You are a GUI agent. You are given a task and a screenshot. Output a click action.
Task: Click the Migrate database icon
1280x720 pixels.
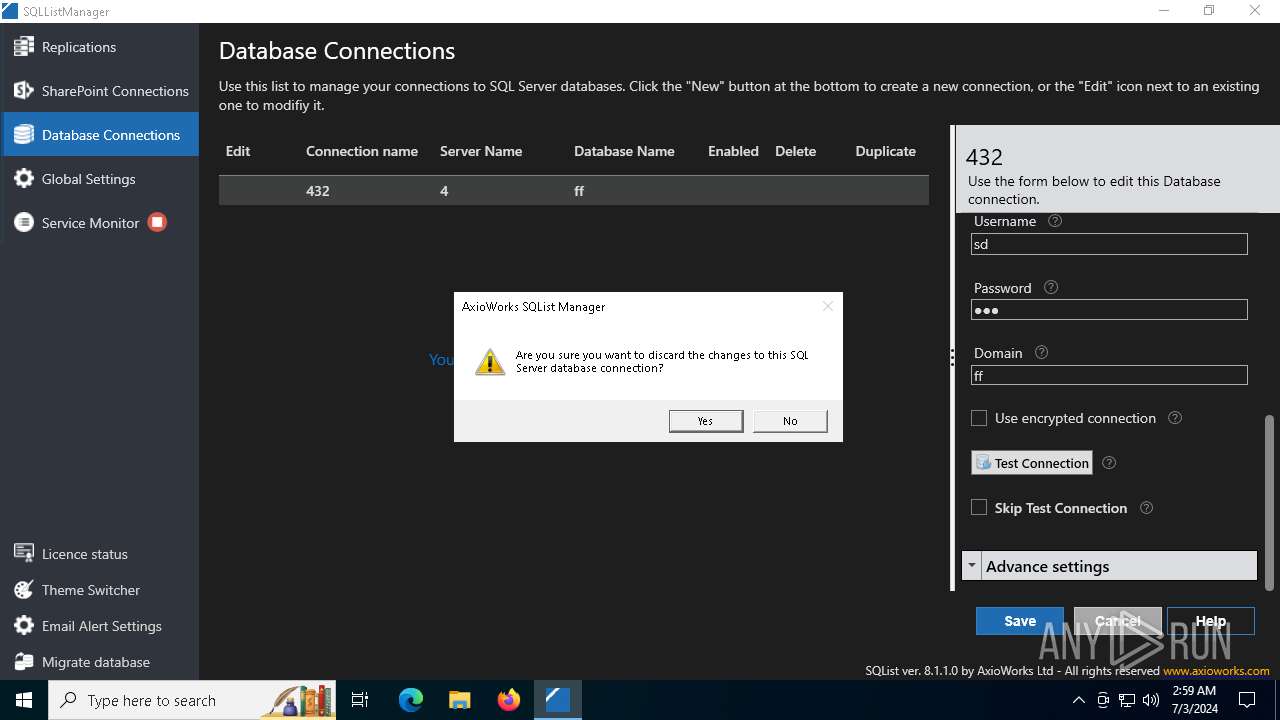[23, 661]
